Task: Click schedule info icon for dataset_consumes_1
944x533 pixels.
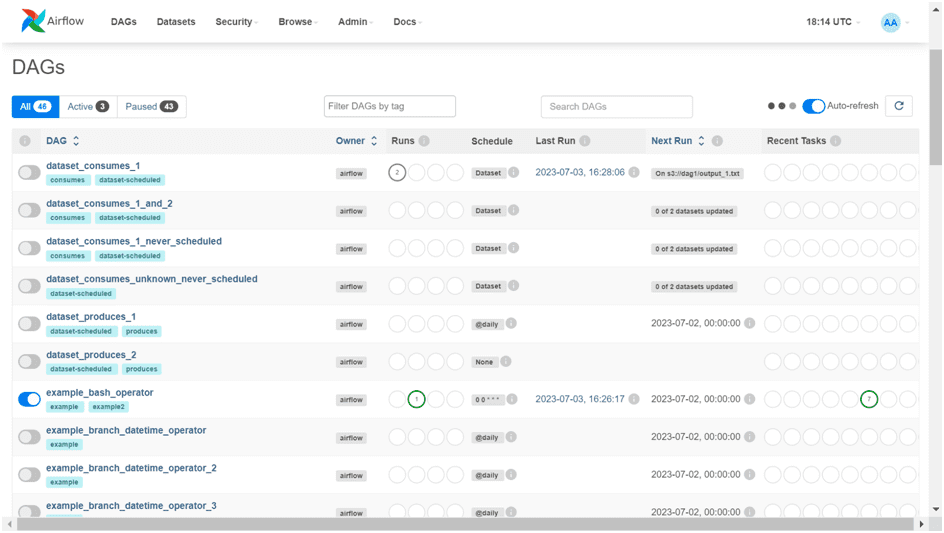Action: point(514,172)
